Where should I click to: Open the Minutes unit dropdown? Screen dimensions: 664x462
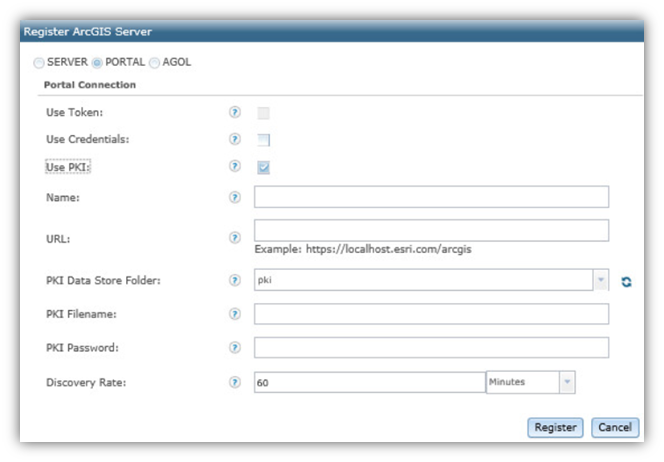pos(567,382)
